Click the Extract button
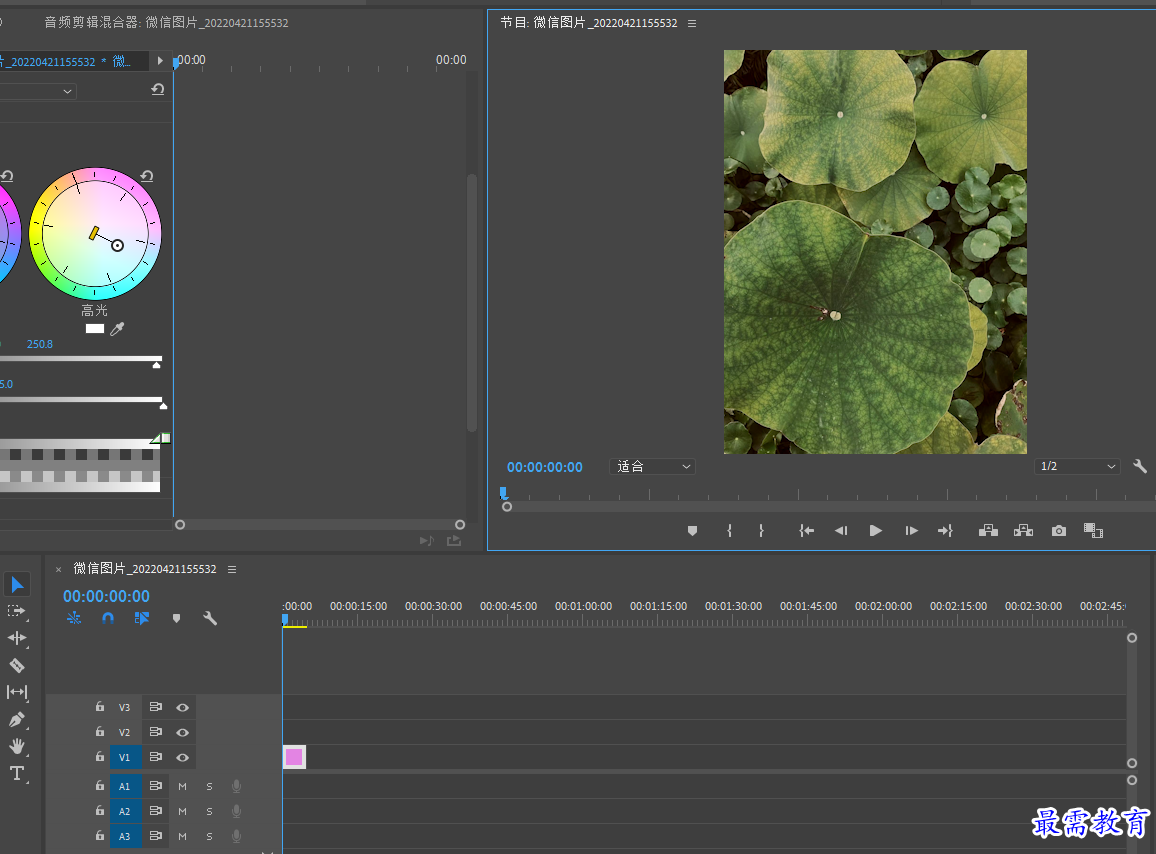This screenshot has height=854, width=1156. tap(1023, 530)
